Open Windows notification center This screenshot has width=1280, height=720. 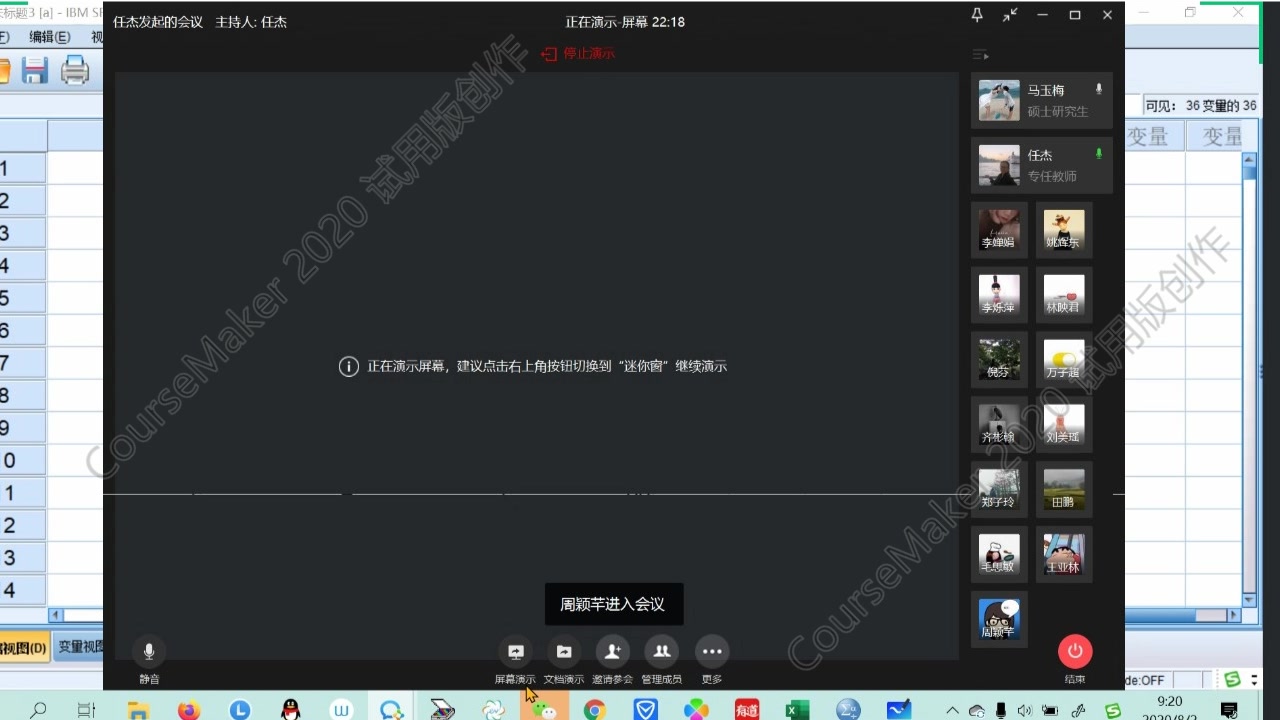point(1230,710)
